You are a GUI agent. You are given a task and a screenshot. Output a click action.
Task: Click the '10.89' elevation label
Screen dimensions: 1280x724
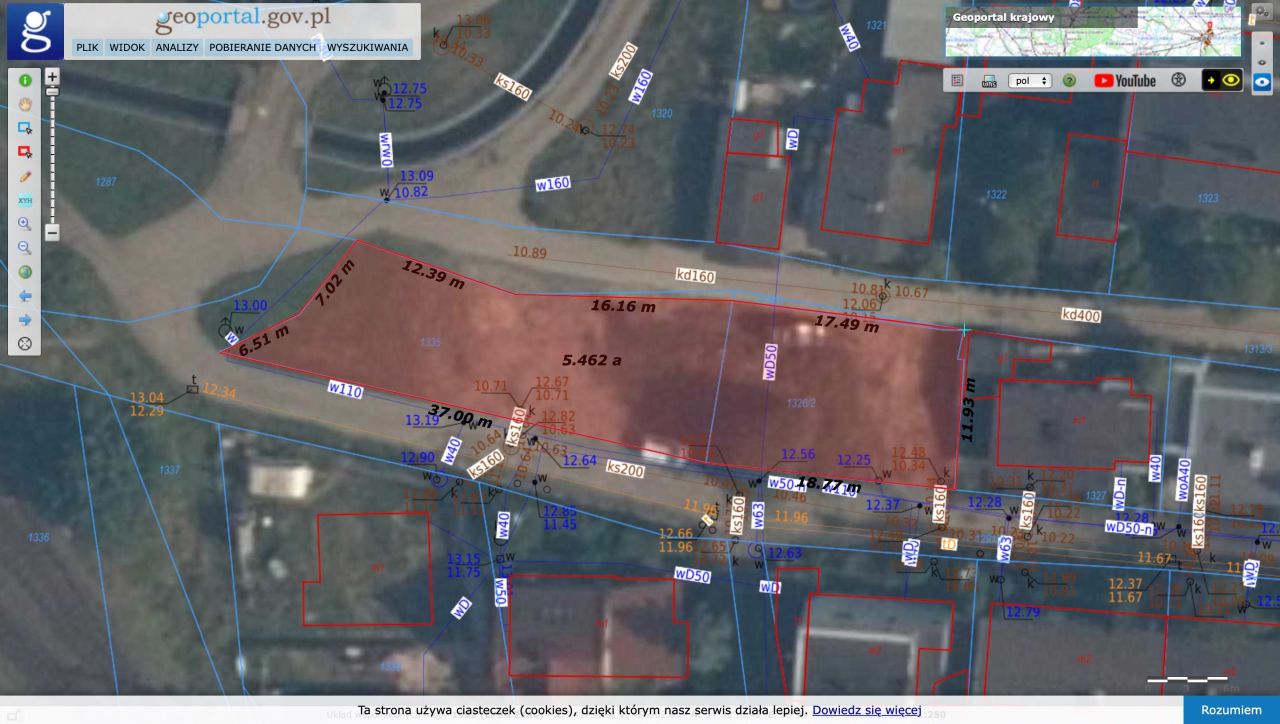click(530, 253)
